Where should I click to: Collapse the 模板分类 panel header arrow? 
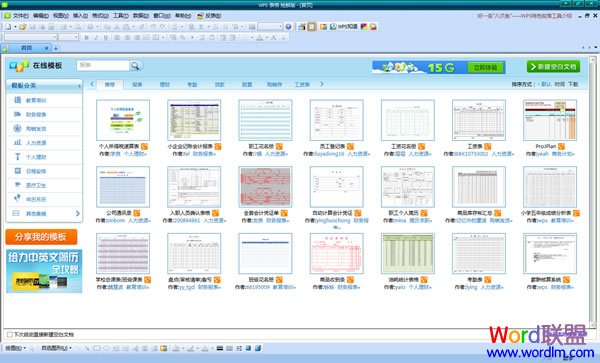(x=79, y=86)
